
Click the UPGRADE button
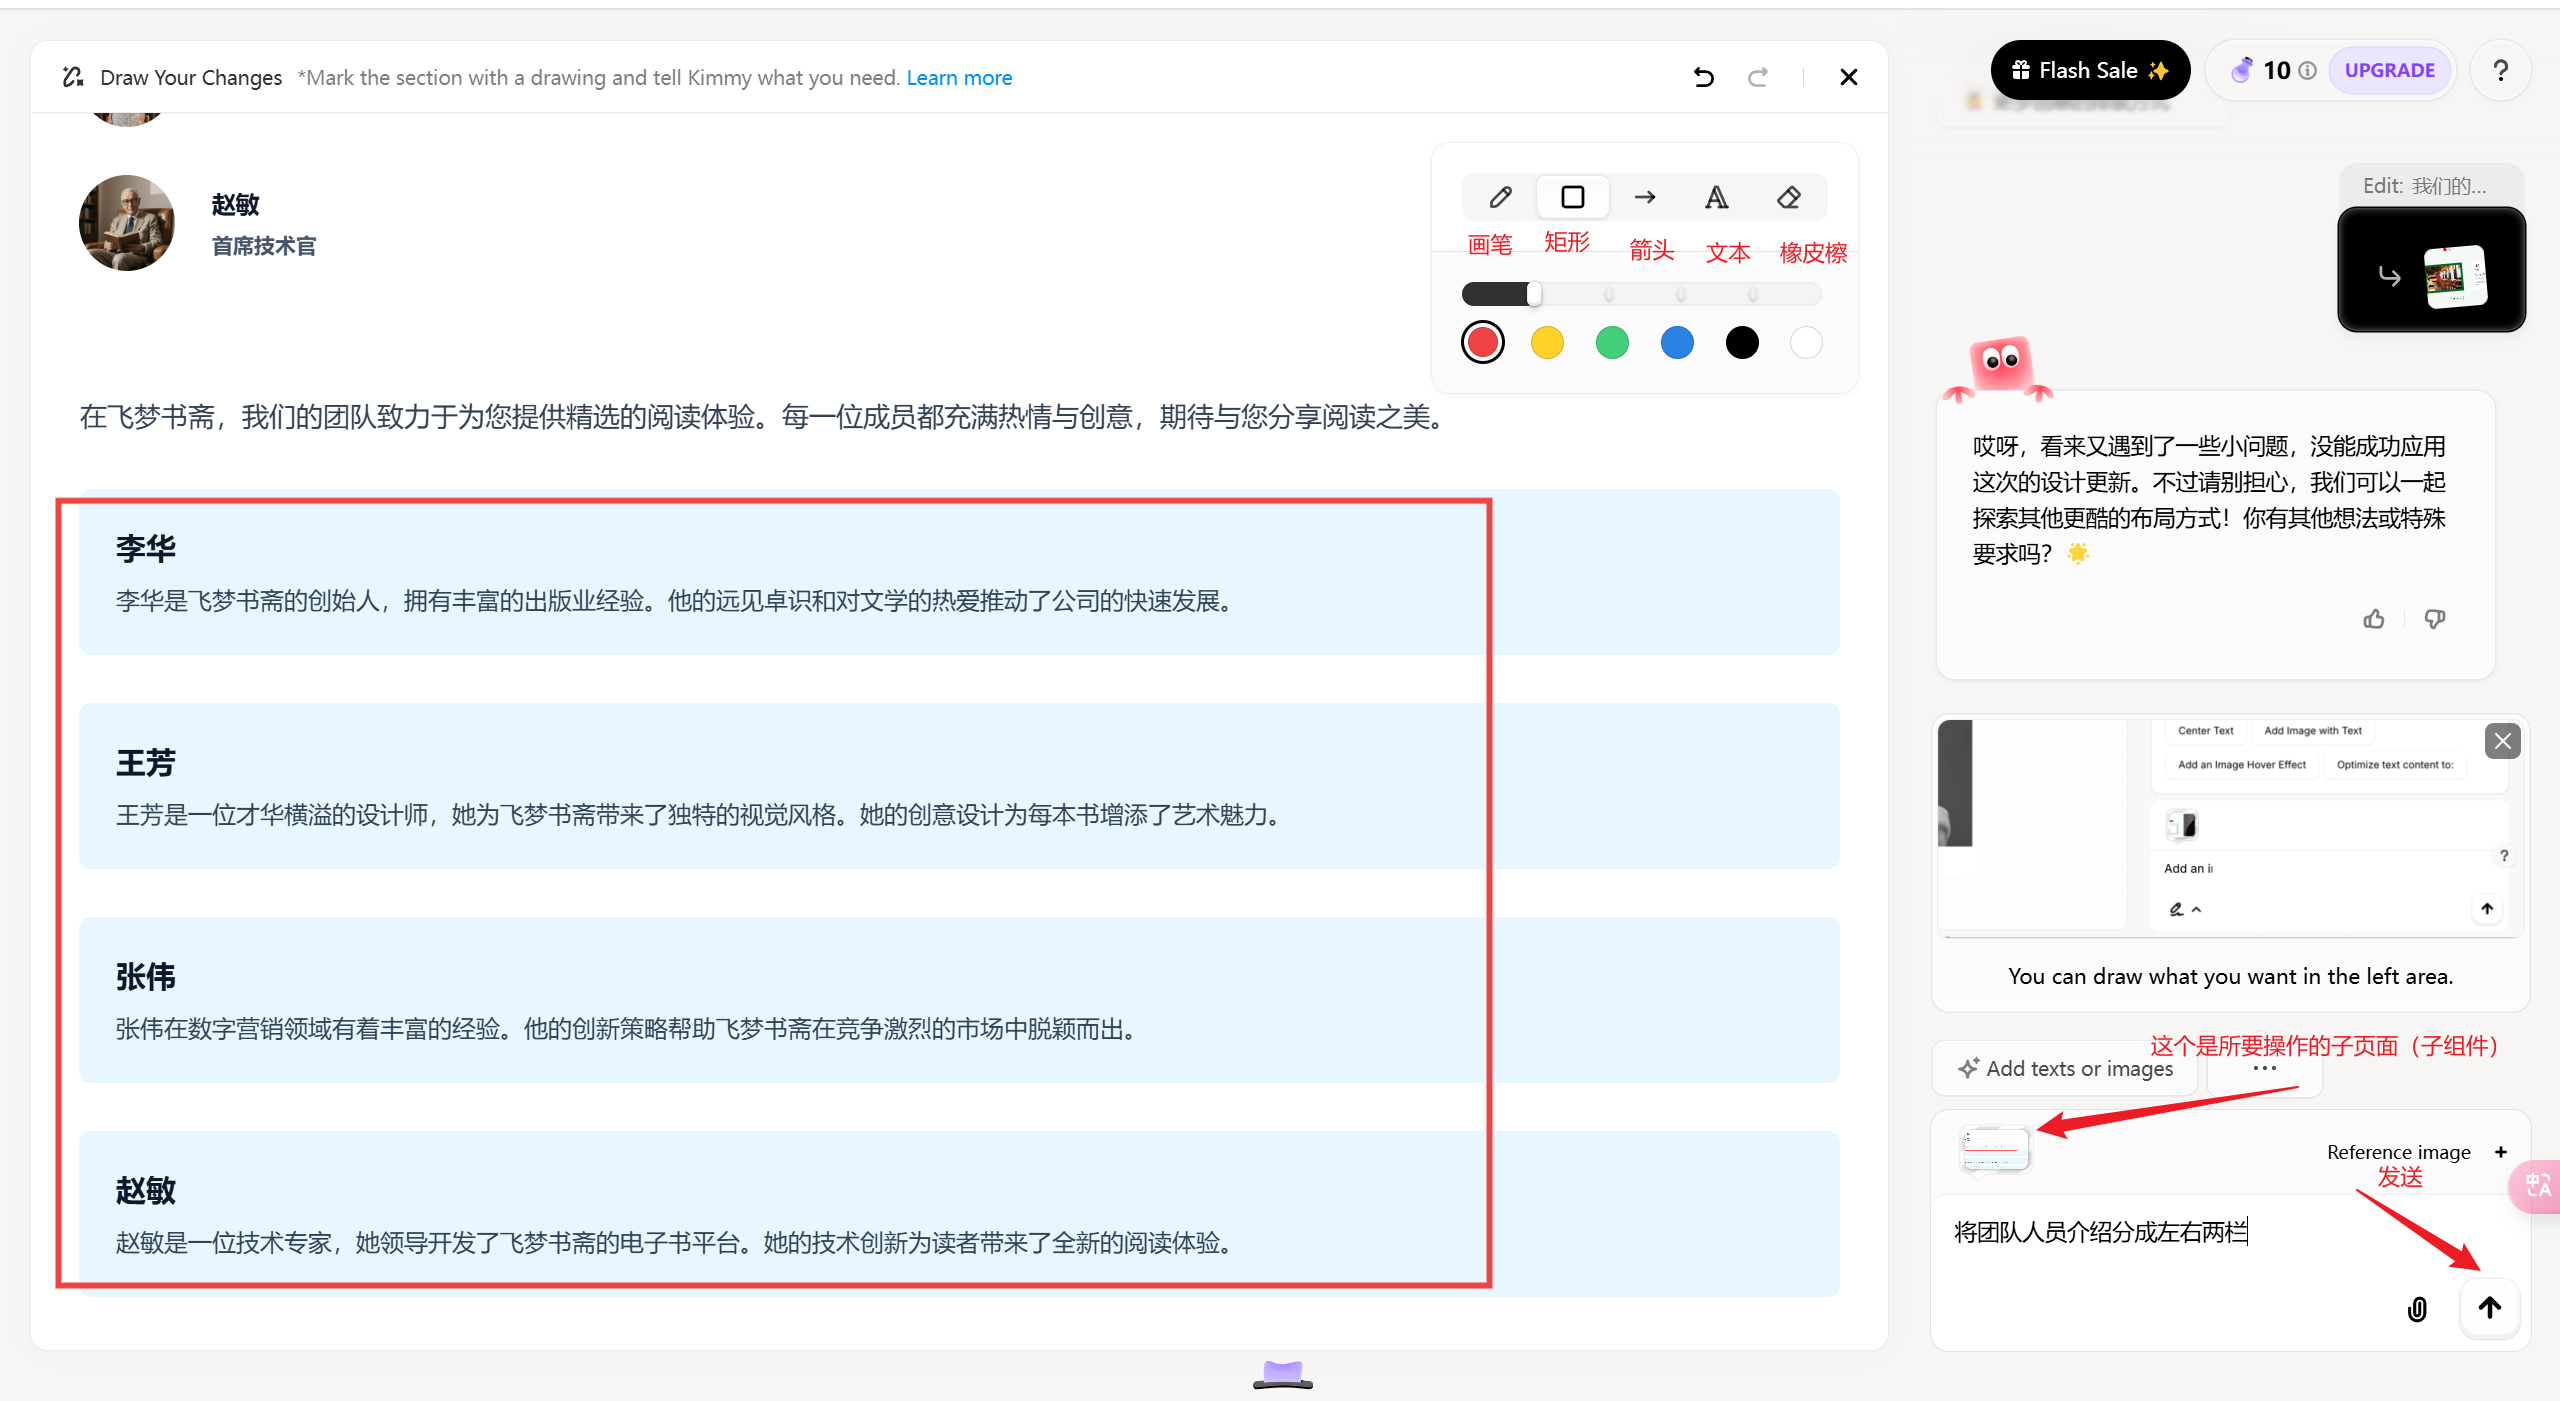2389,71
